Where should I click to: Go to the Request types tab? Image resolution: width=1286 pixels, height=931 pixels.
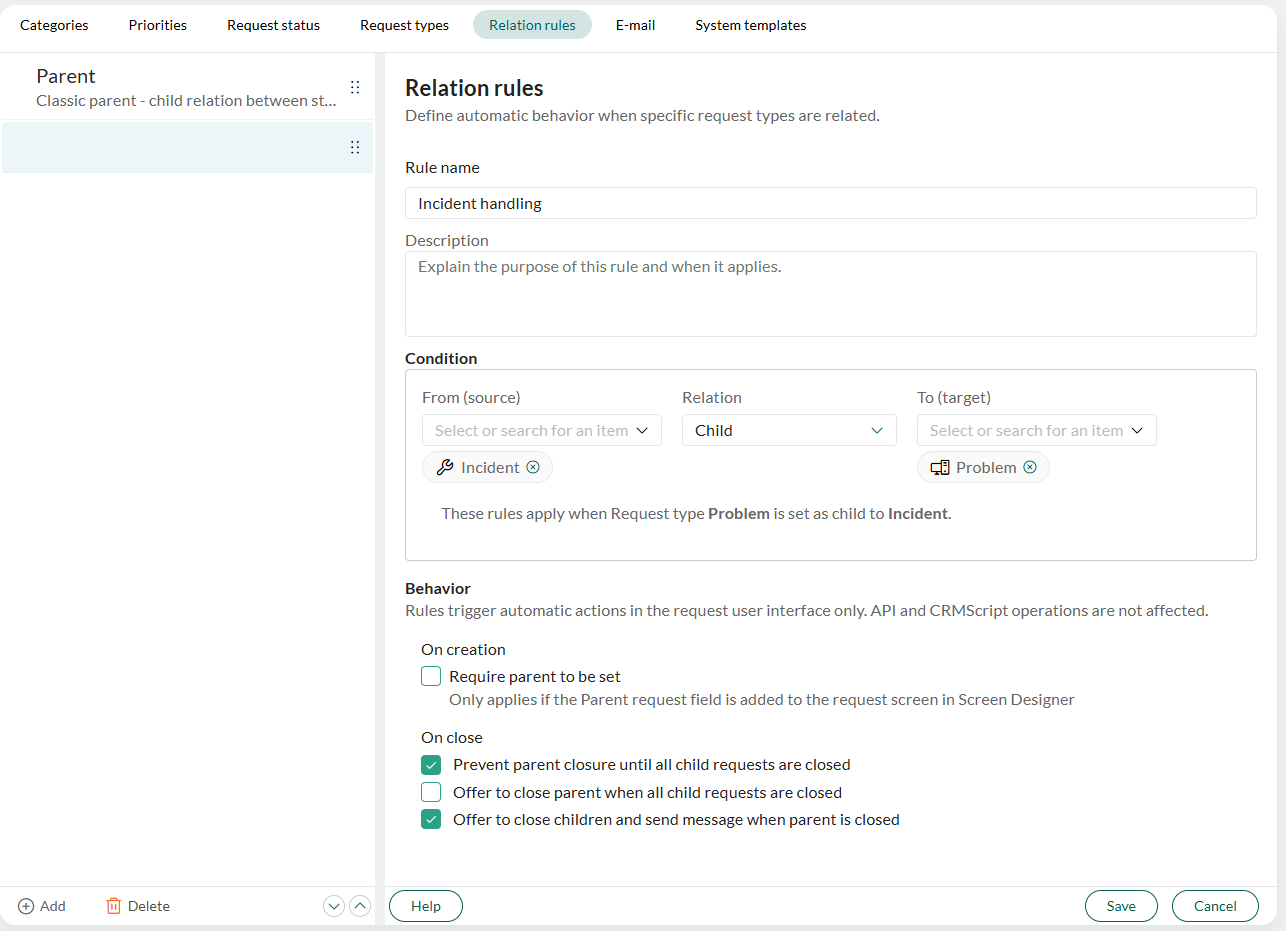click(404, 25)
